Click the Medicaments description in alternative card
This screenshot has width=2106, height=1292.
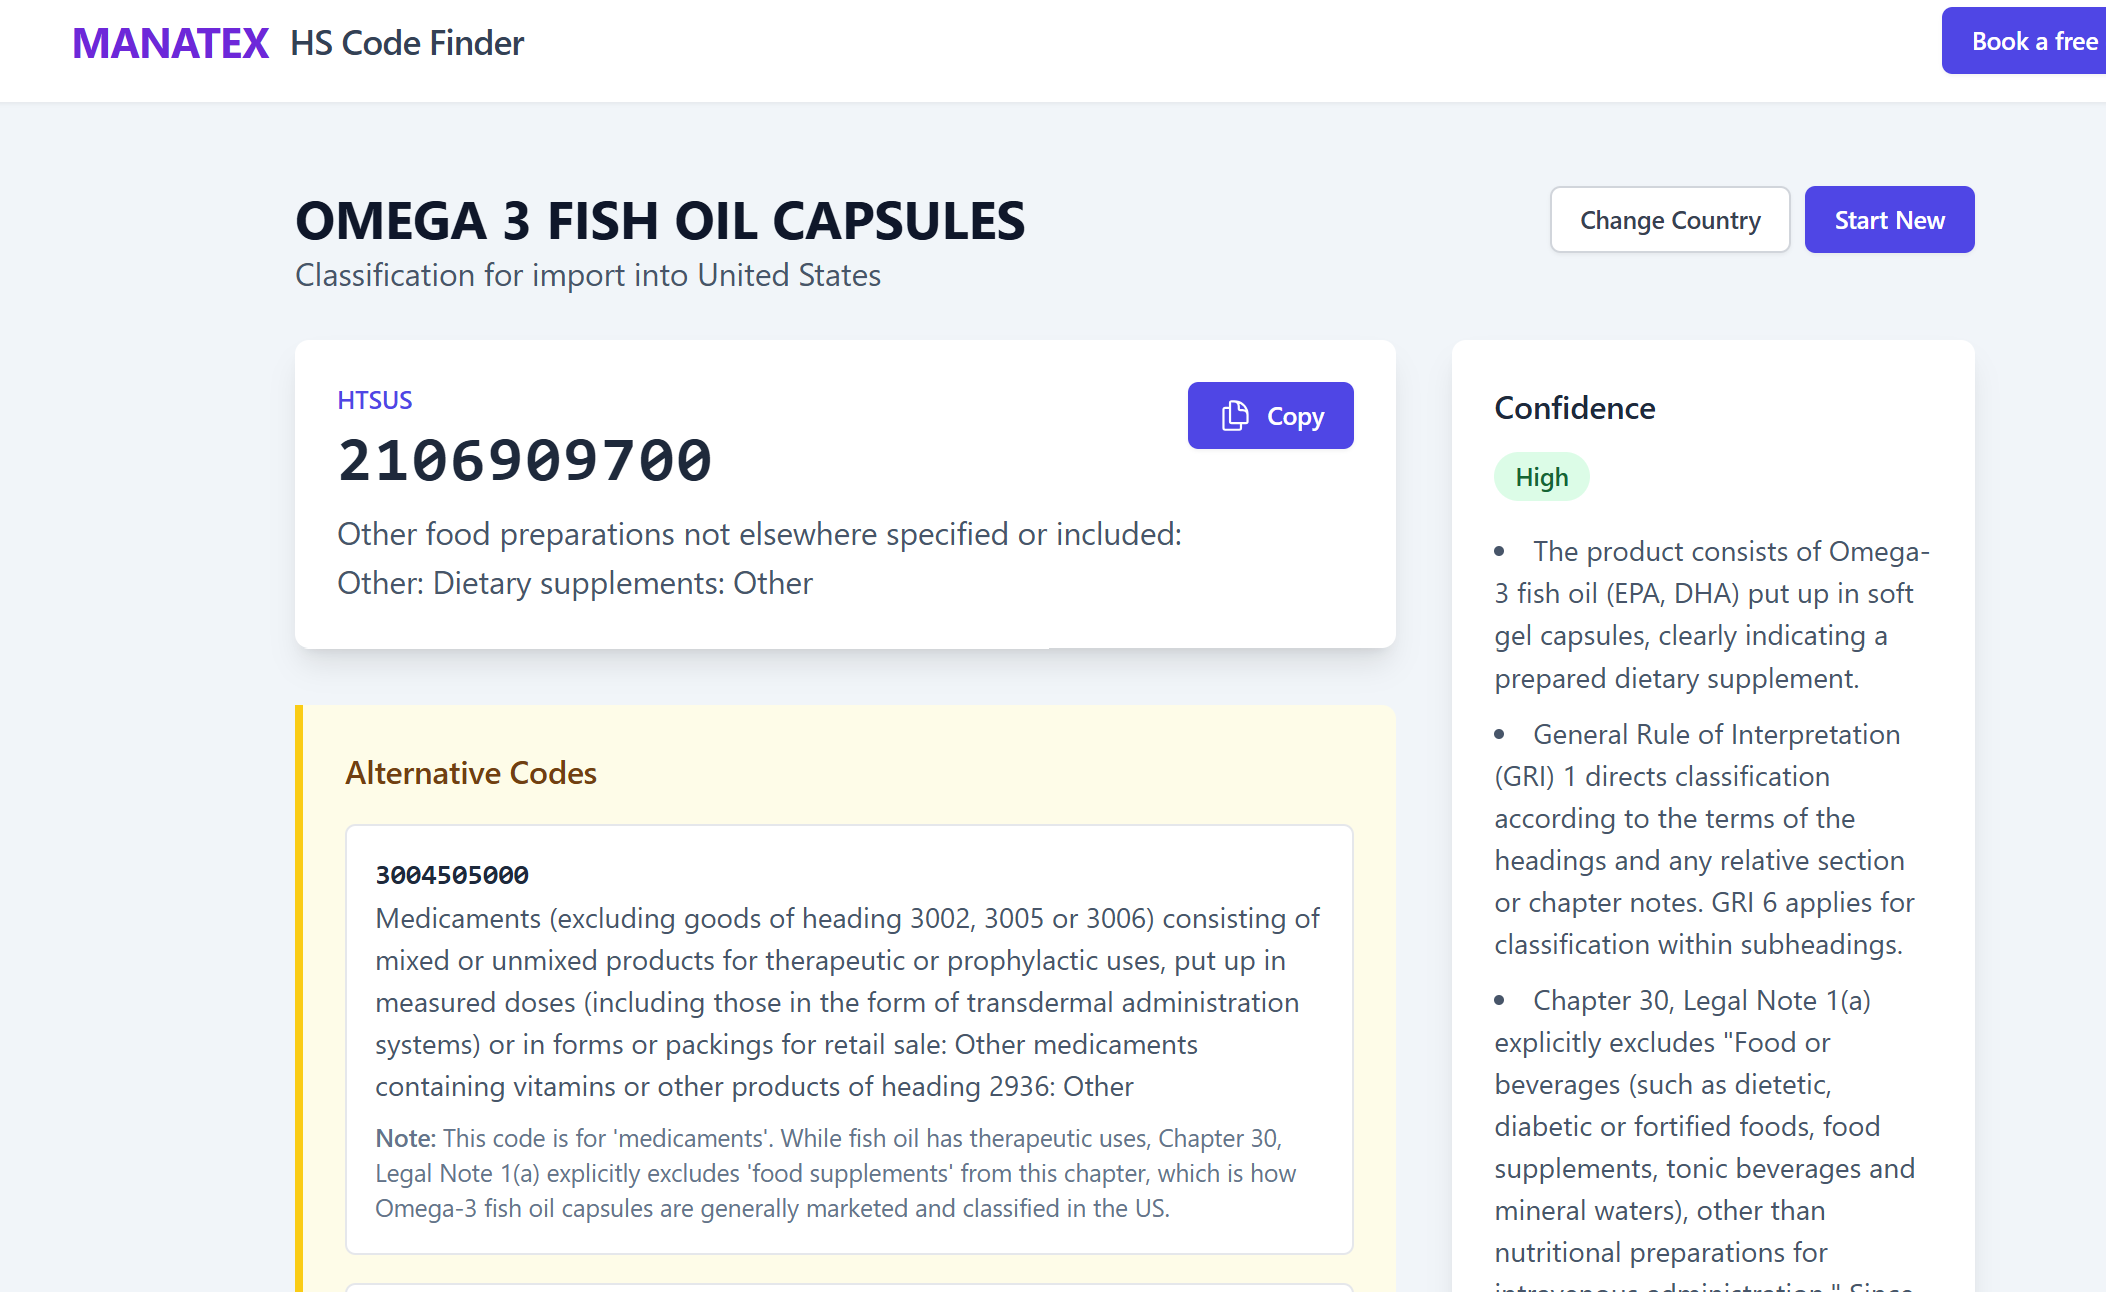[847, 1002]
